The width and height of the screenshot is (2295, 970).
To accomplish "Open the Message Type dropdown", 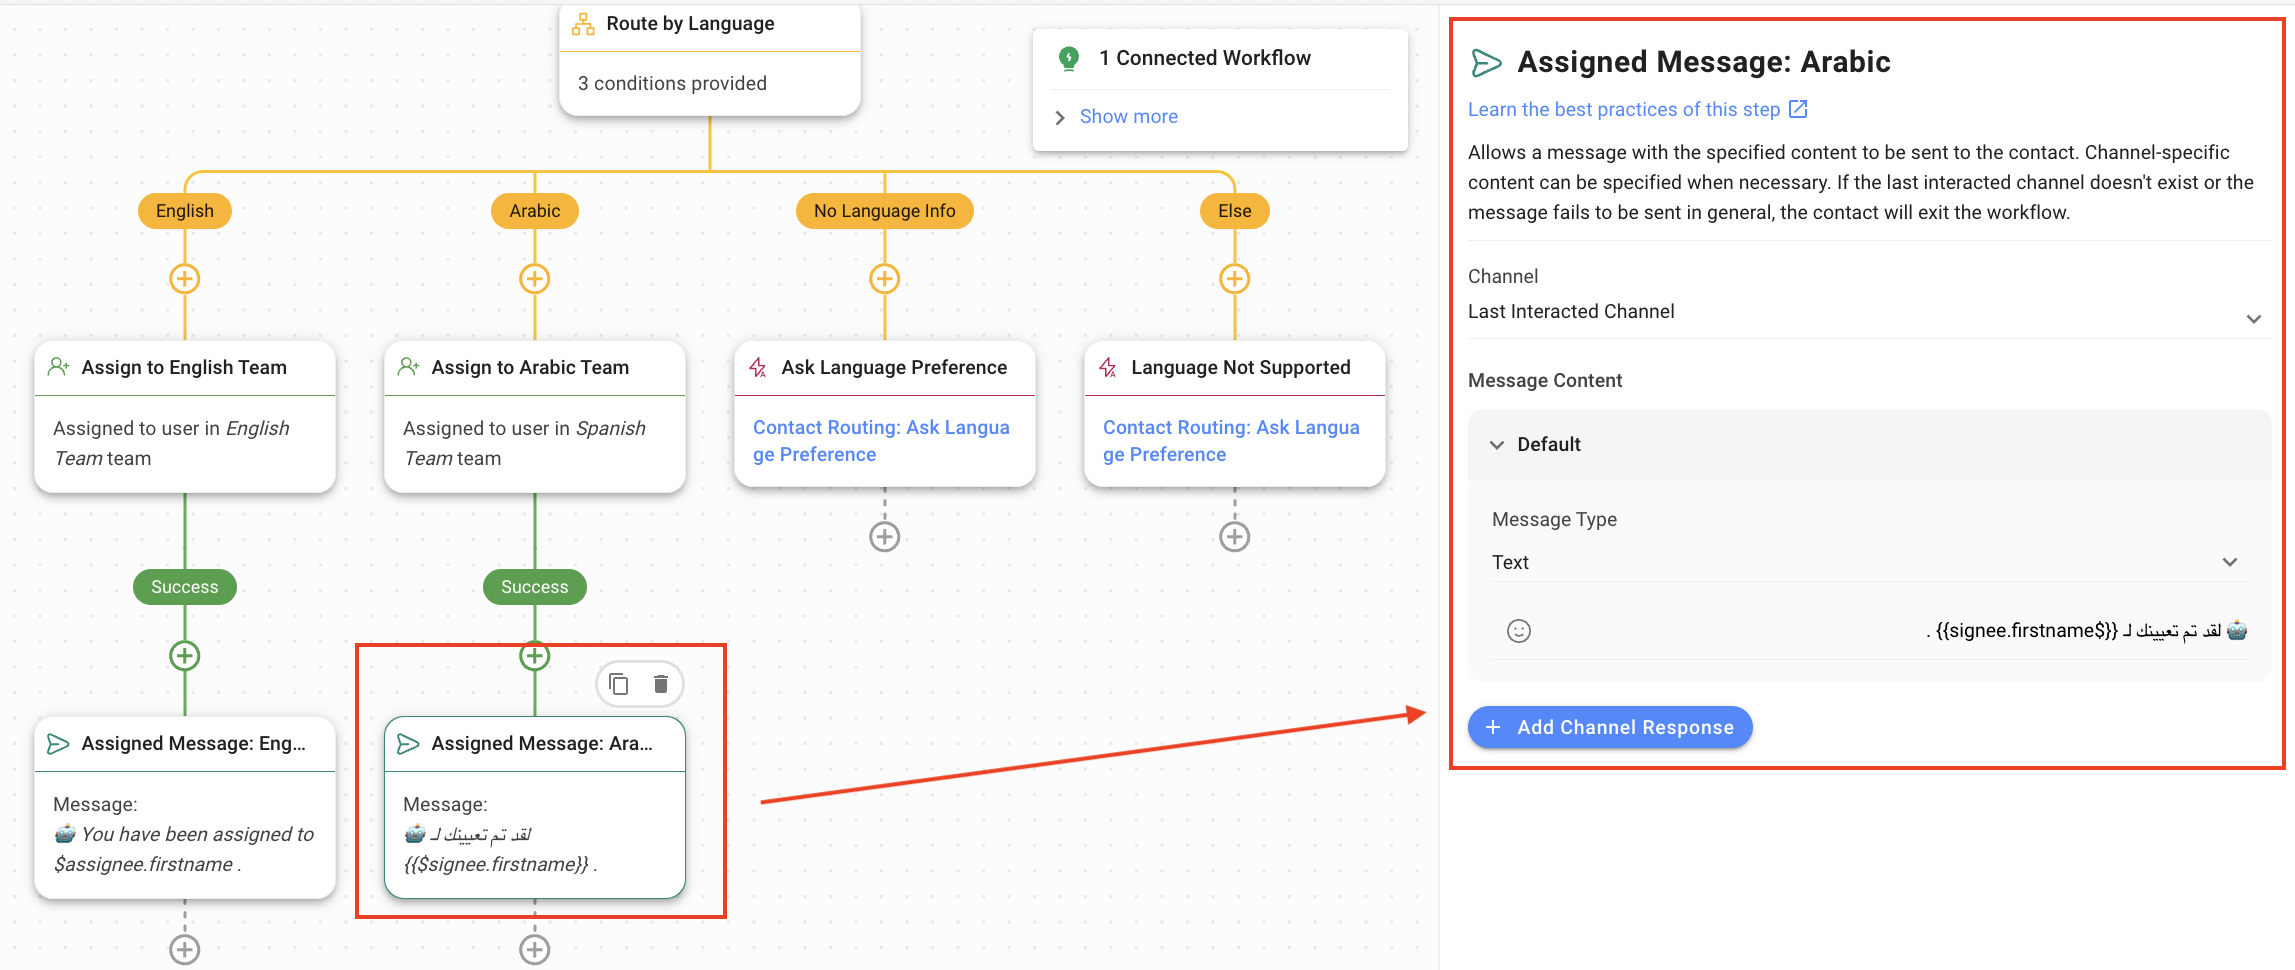I will click(1864, 563).
